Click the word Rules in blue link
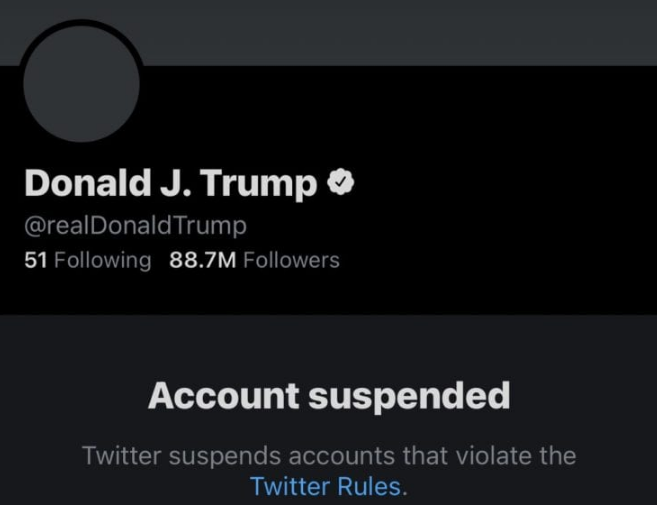Image resolution: width=657 pixels, height=505 pixels. coord(369,486)
